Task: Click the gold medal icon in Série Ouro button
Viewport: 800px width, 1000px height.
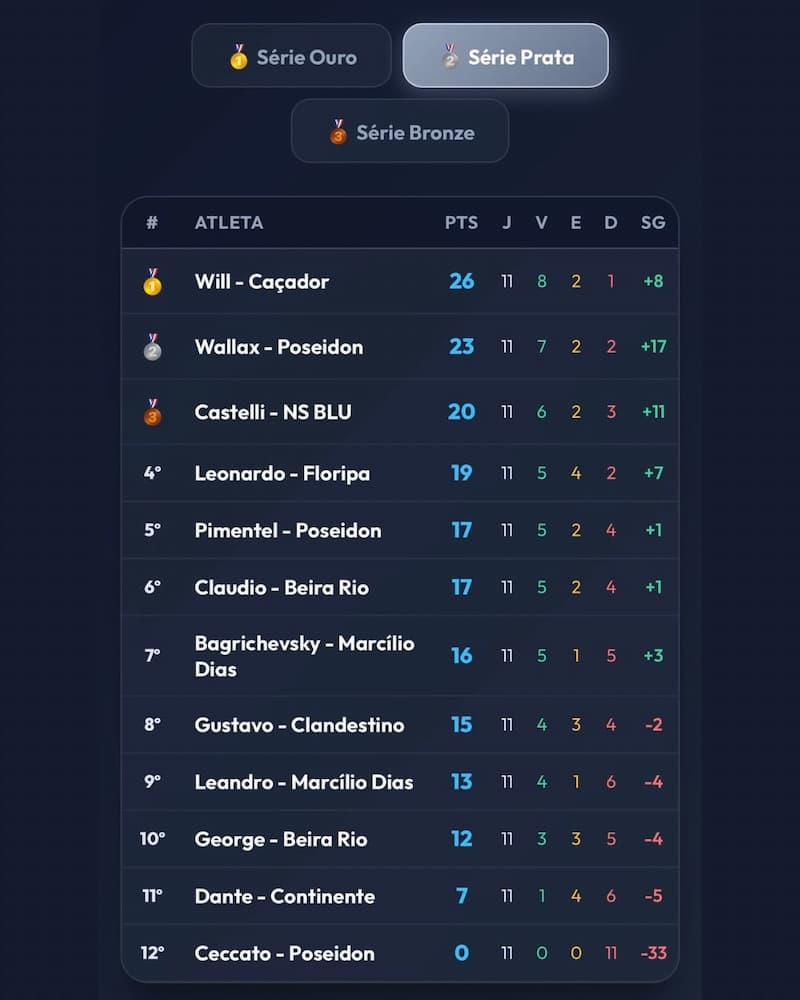Action: 239,57
